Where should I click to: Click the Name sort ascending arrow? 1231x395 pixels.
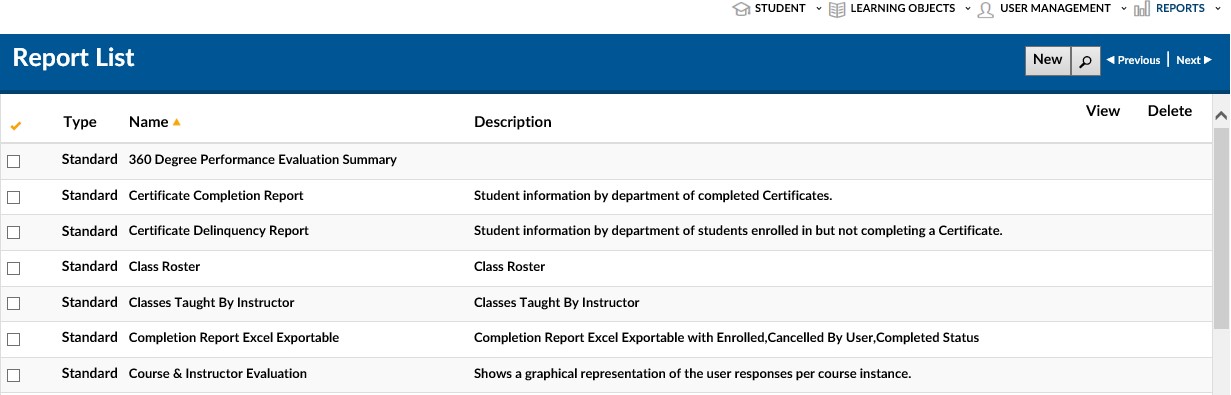[177, 122]
